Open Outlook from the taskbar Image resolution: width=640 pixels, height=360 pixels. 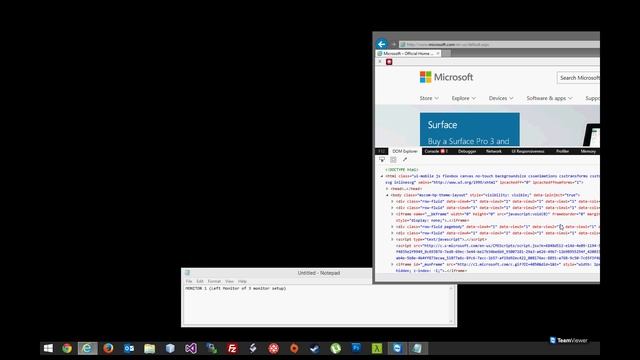(129, 348)
